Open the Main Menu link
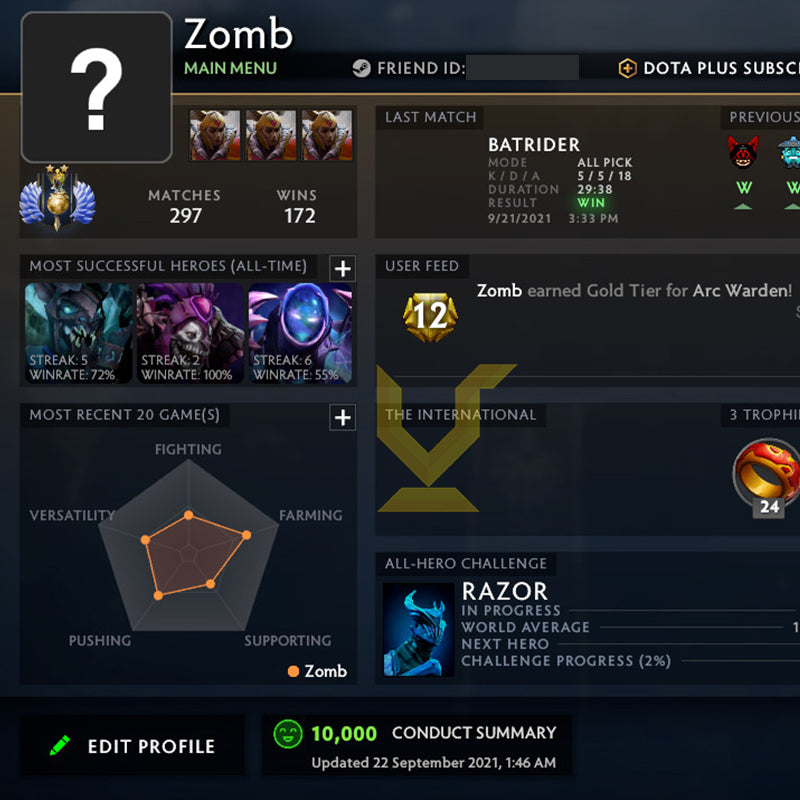Viewport: 800px width, 800px height. coord(230,68)
